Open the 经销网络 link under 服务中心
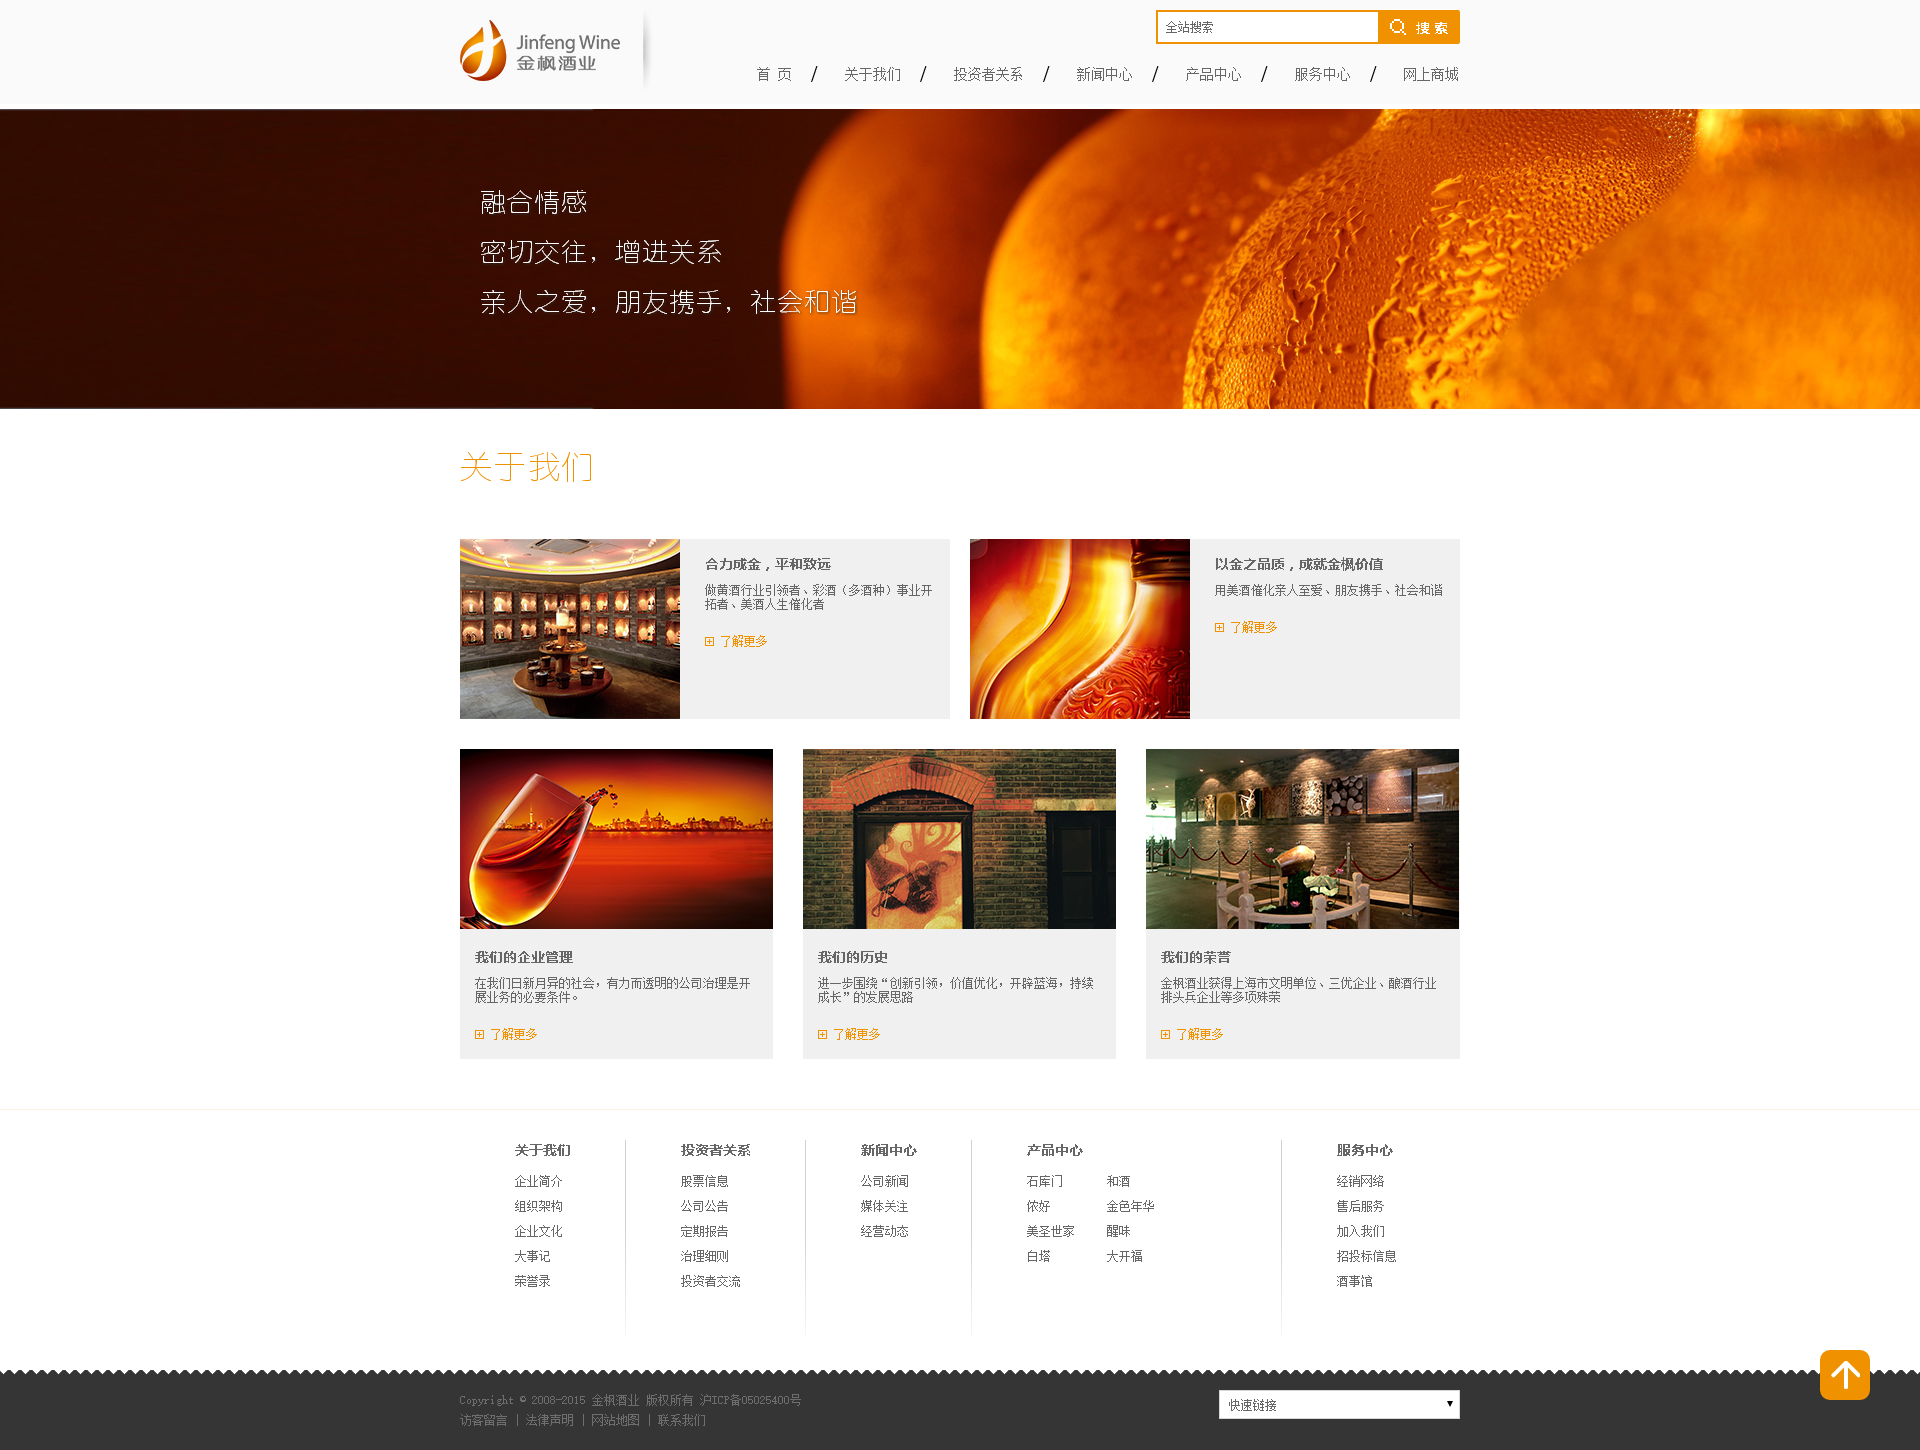The width and height of the screenshot is (1920, 1450). (1360, 1181)
